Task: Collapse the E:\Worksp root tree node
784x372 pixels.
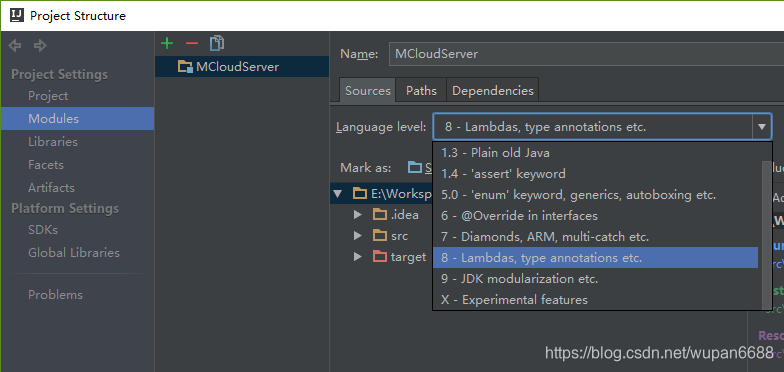Action: tap(338, 194)
